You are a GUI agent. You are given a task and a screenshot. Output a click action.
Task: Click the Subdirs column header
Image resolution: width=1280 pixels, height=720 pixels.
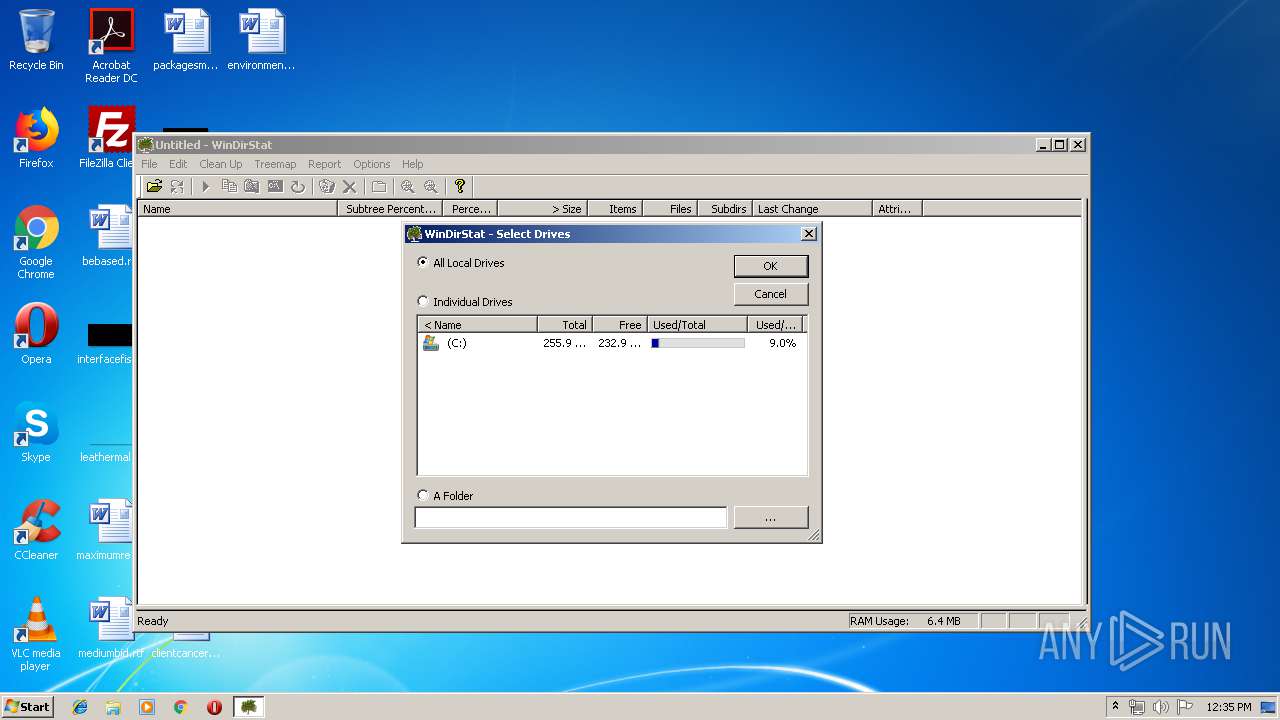pyautogui.click(x=725, y=209)
